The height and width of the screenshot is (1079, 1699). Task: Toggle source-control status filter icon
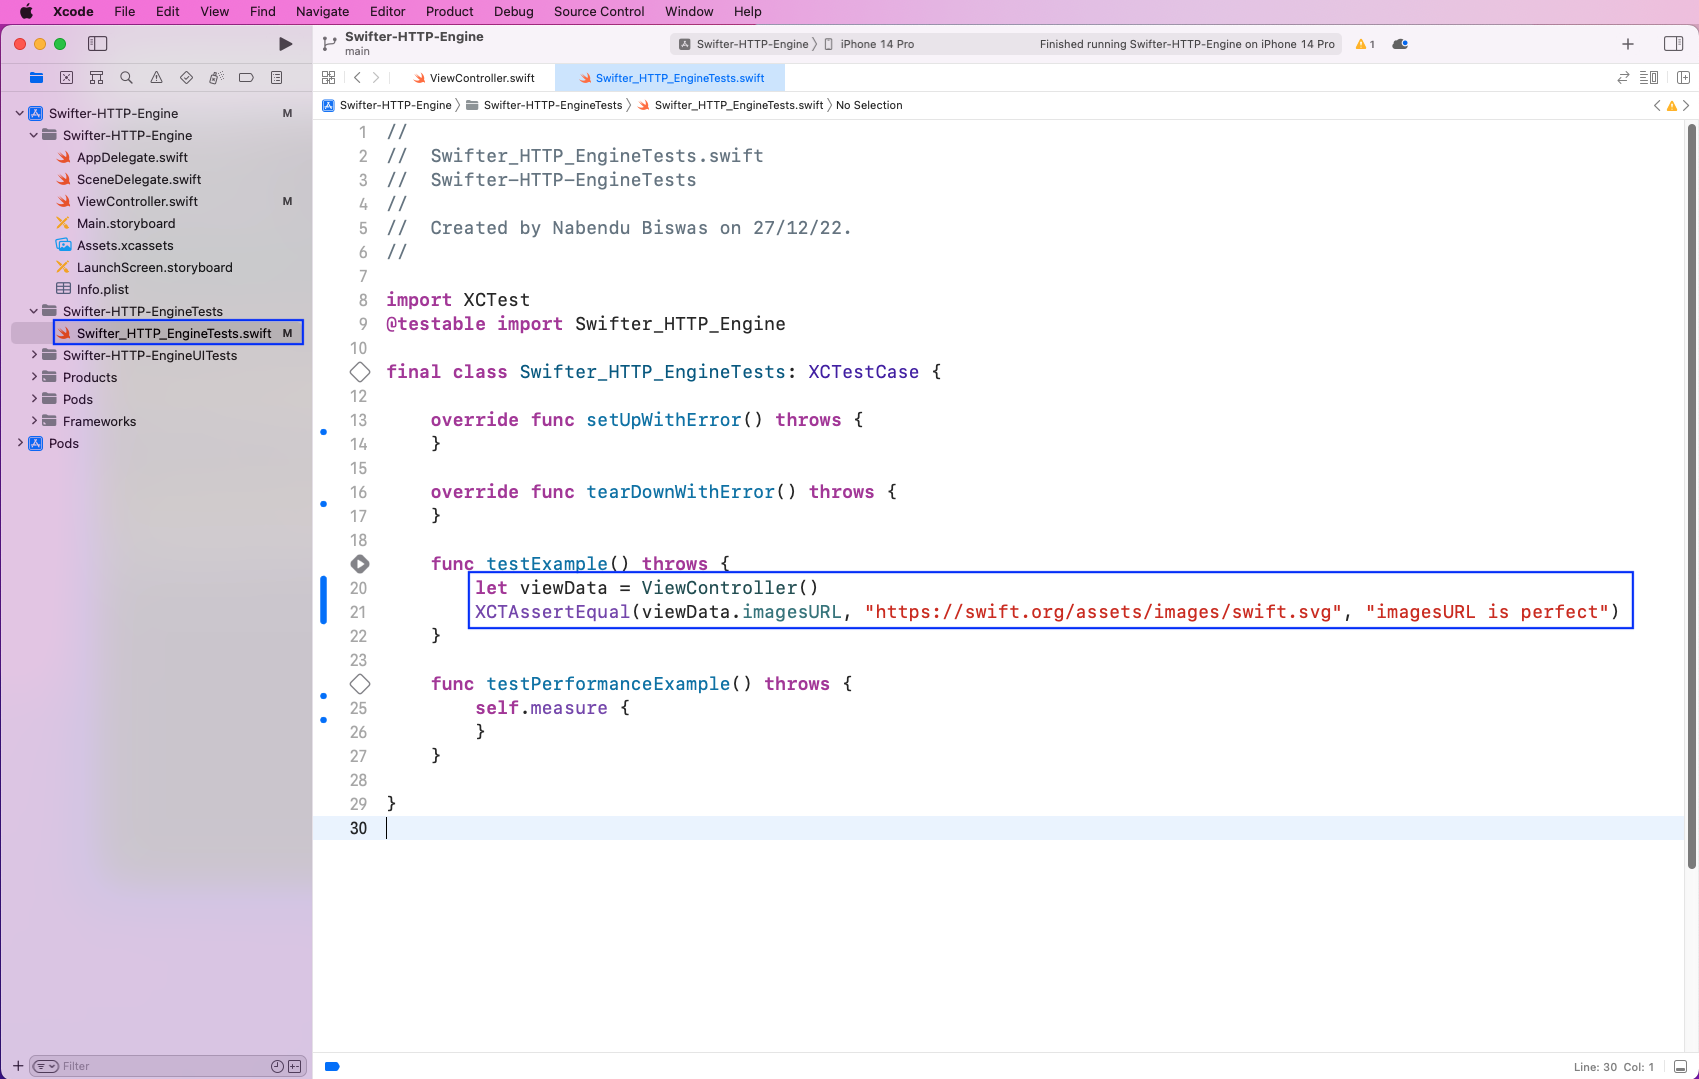295,1066
